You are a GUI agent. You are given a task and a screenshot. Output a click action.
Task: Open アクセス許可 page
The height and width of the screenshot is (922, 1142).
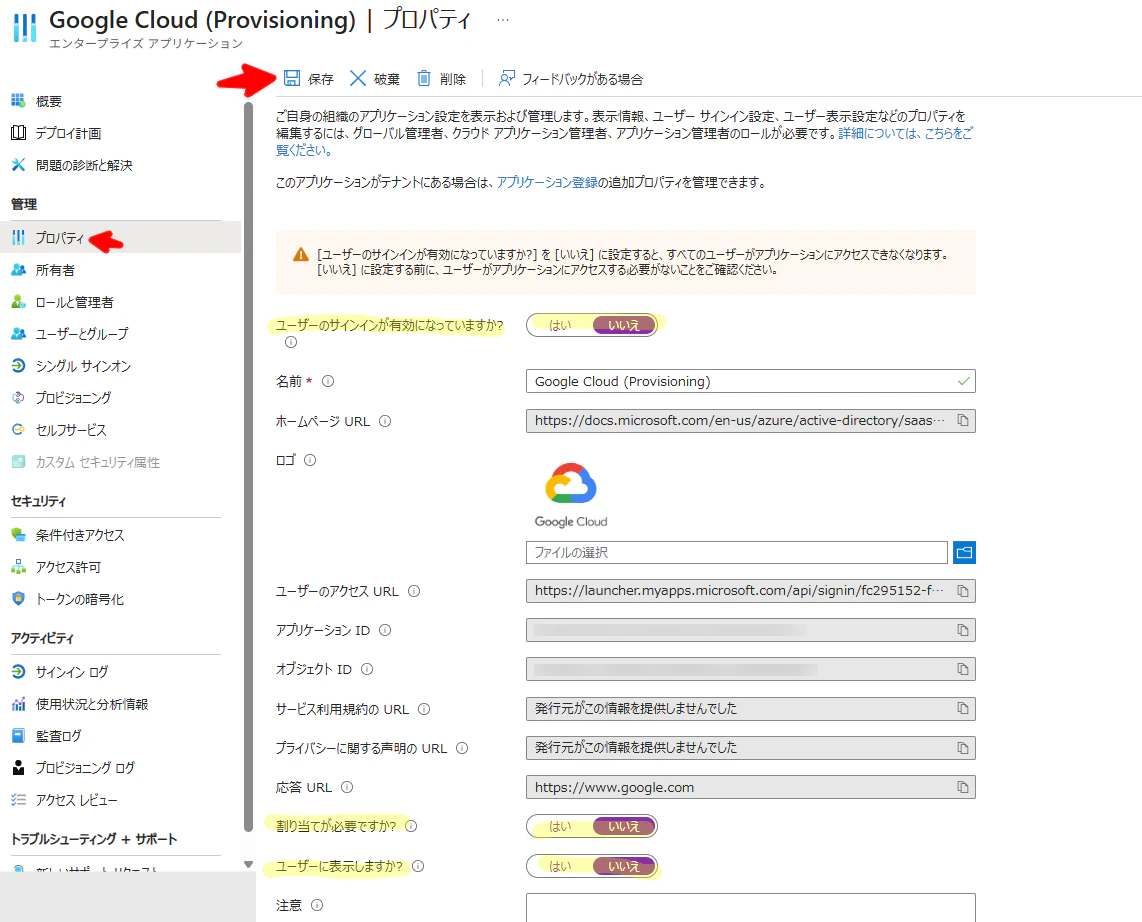point(68,567)
